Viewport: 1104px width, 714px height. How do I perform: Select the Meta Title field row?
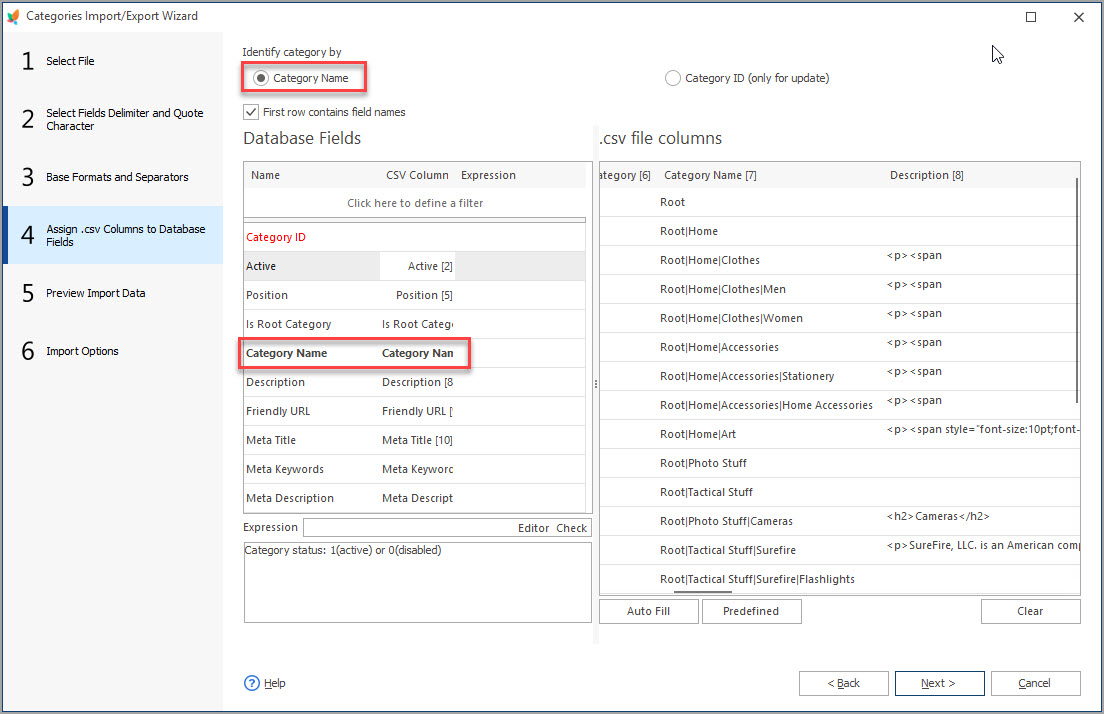[415, 440]
